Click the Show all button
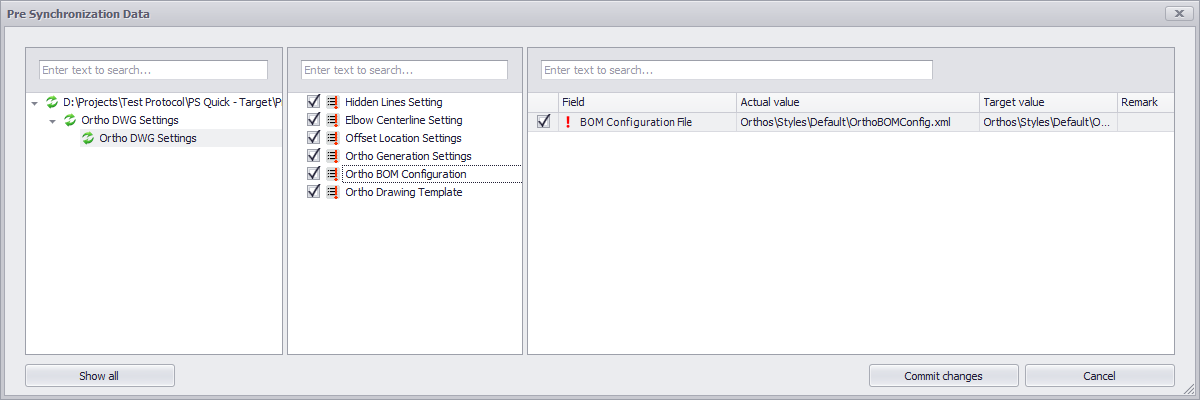The height and width of the screenshot is (400, 1200). pos(100,376)
